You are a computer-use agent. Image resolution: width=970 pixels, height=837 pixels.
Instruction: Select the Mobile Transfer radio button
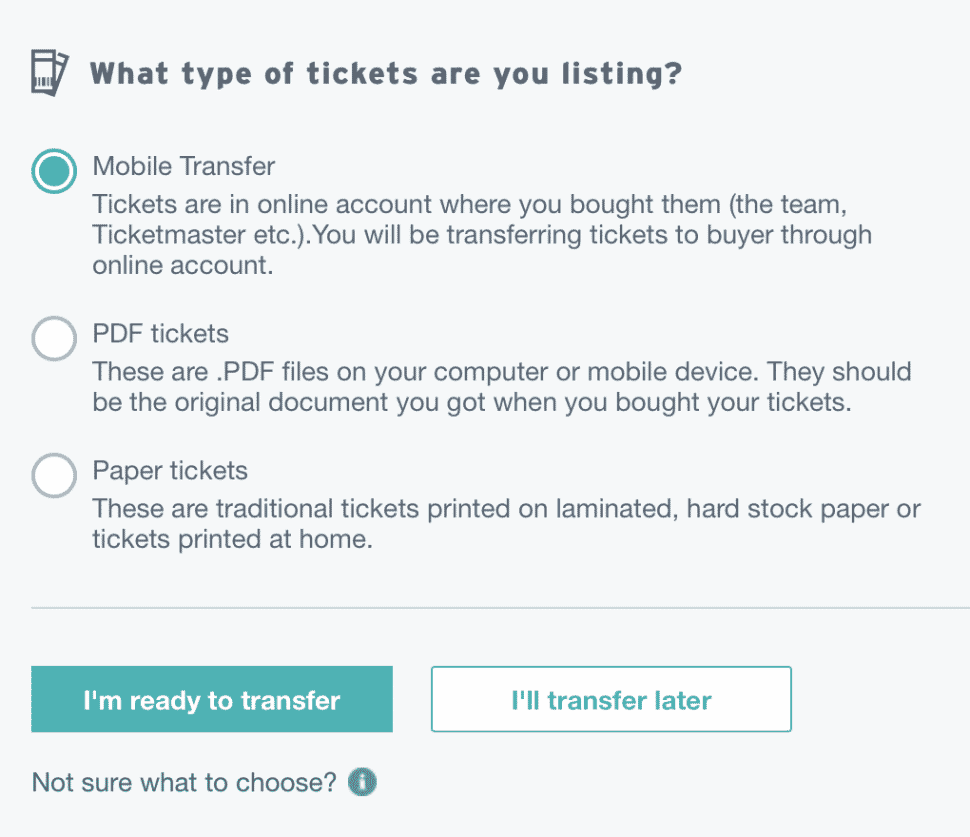click(x=54, y=171)
